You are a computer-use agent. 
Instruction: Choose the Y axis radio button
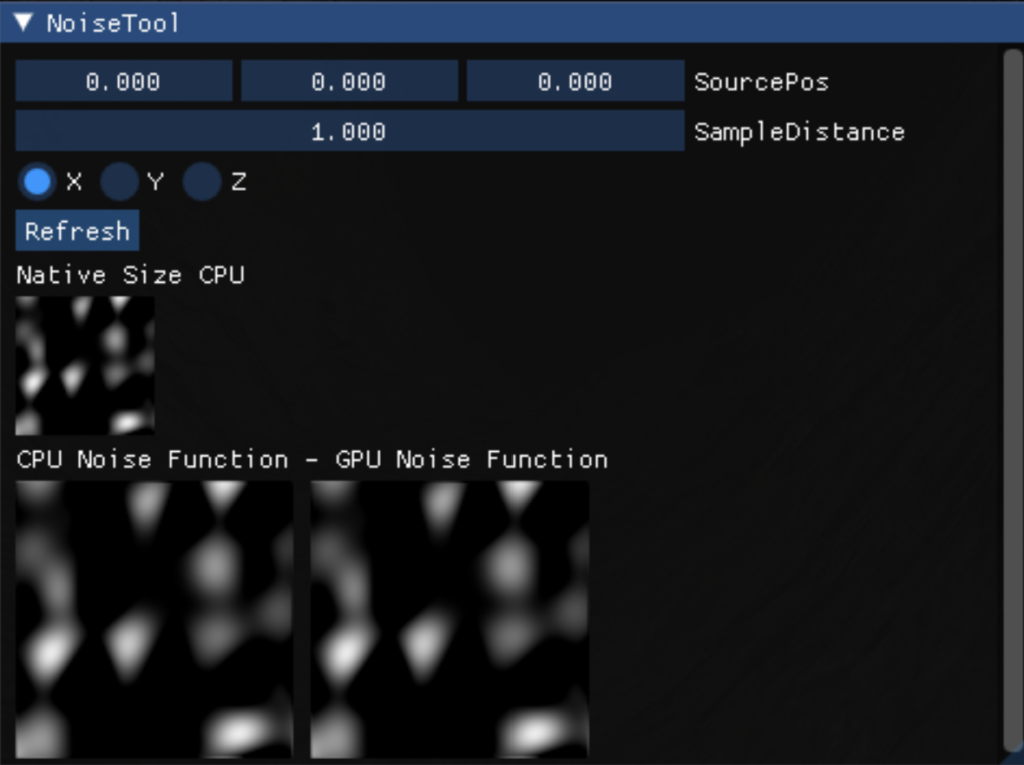point(120,182)
